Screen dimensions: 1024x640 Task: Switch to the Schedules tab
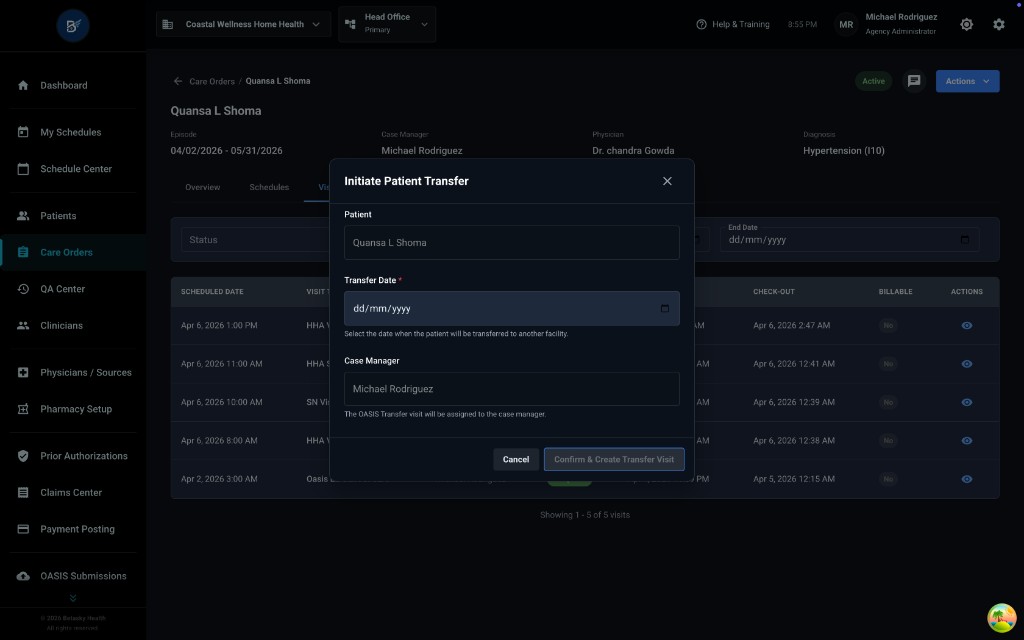[269, 187]
